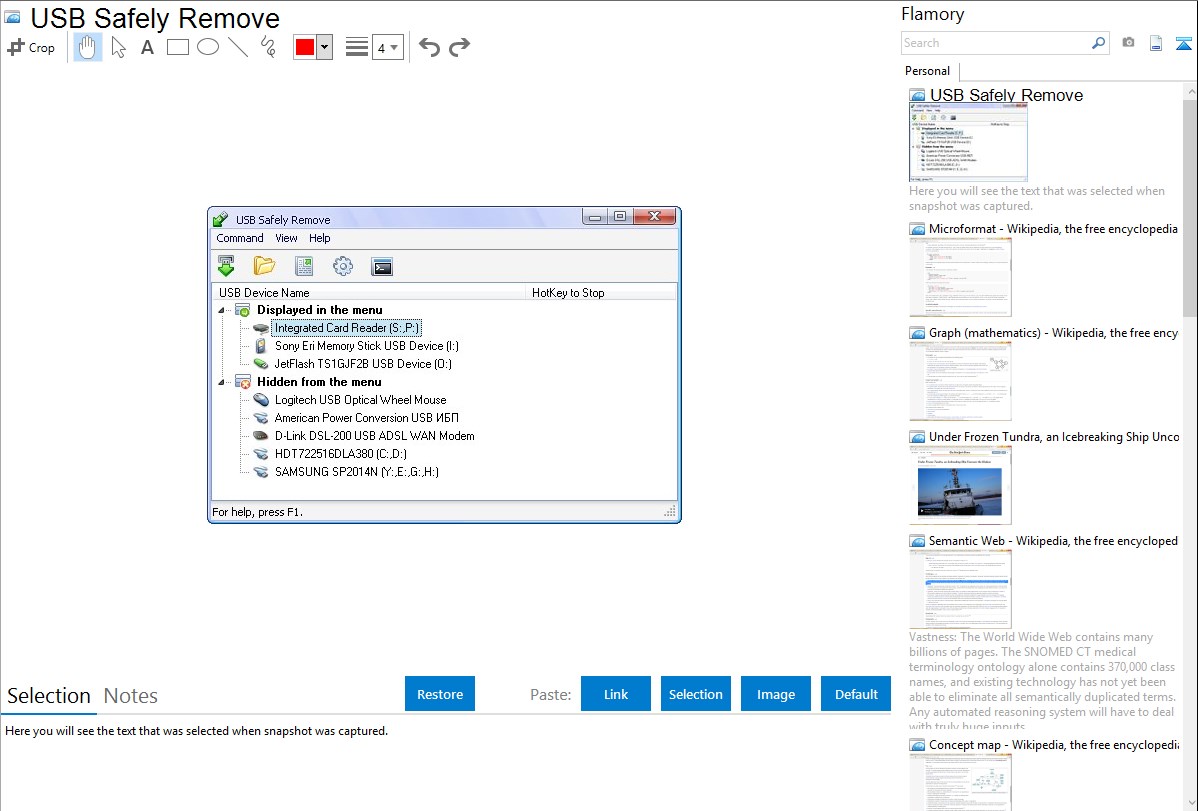Click the yellow folder browse icon

pos(264,266)
